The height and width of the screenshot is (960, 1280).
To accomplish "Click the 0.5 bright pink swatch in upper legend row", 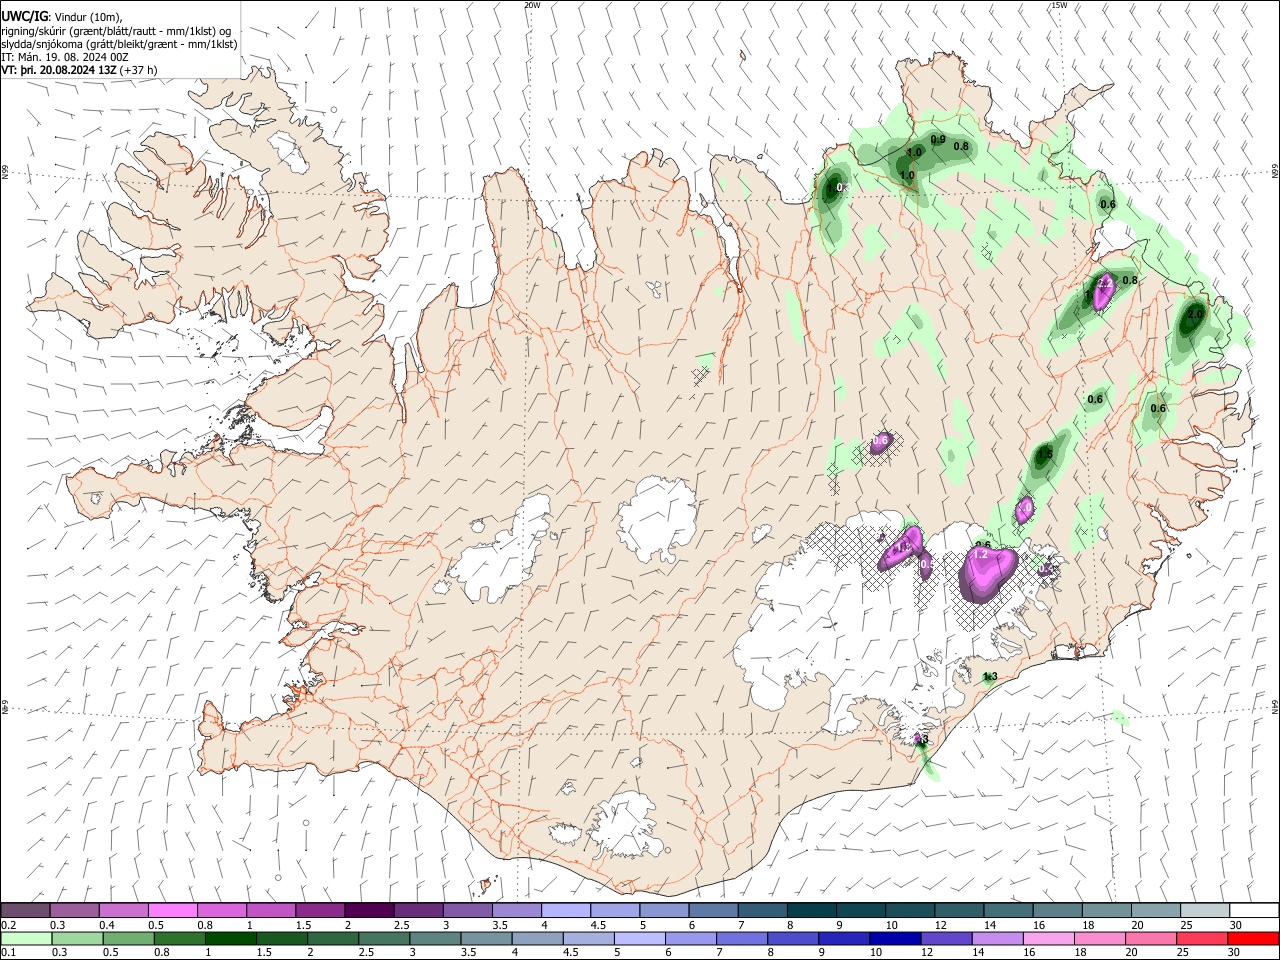I will (x=172, y=910).
